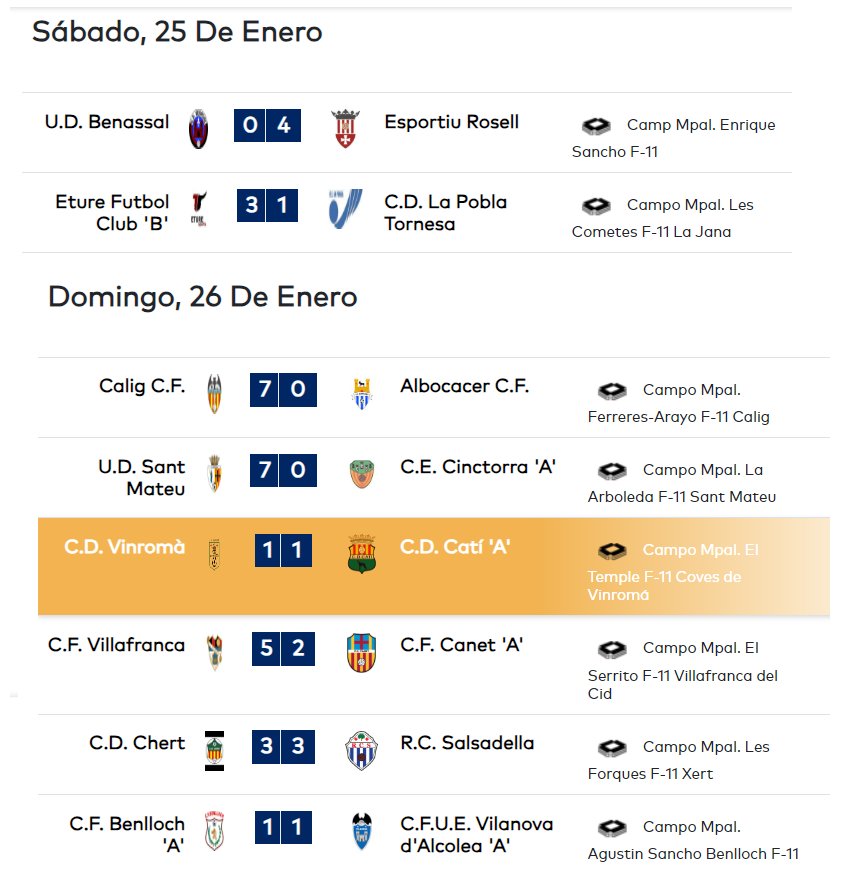Click the C.D. Chert team badge

coord(214,751)
